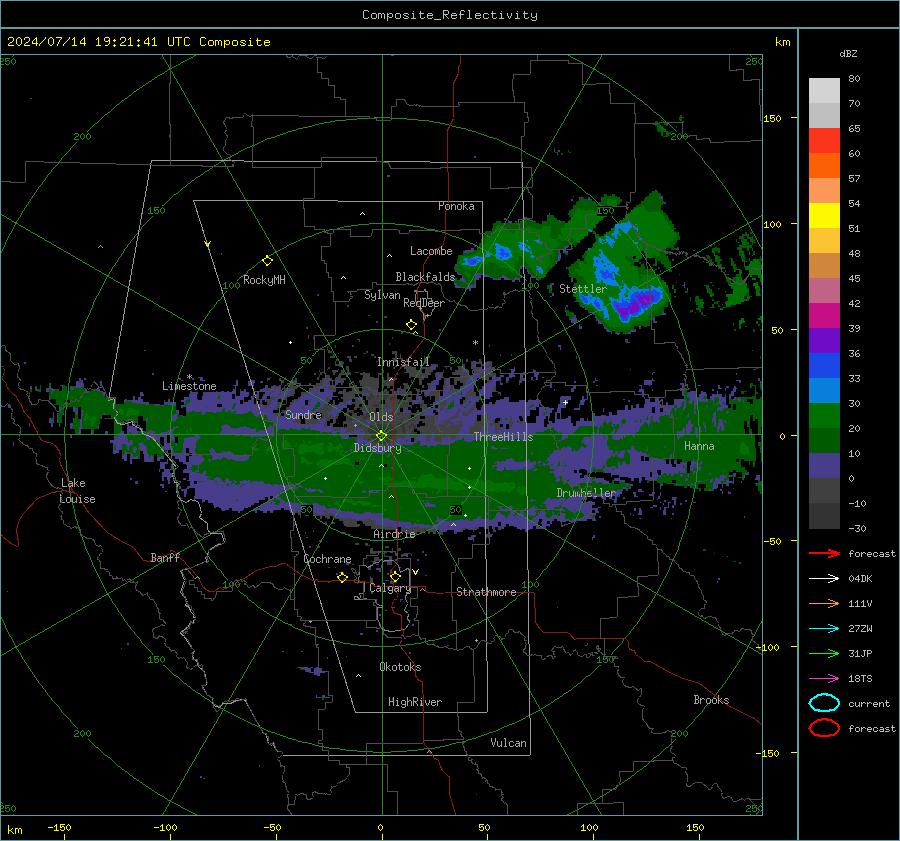Click the RockyMH label
The image size is (900, 841).
[264, 280]
